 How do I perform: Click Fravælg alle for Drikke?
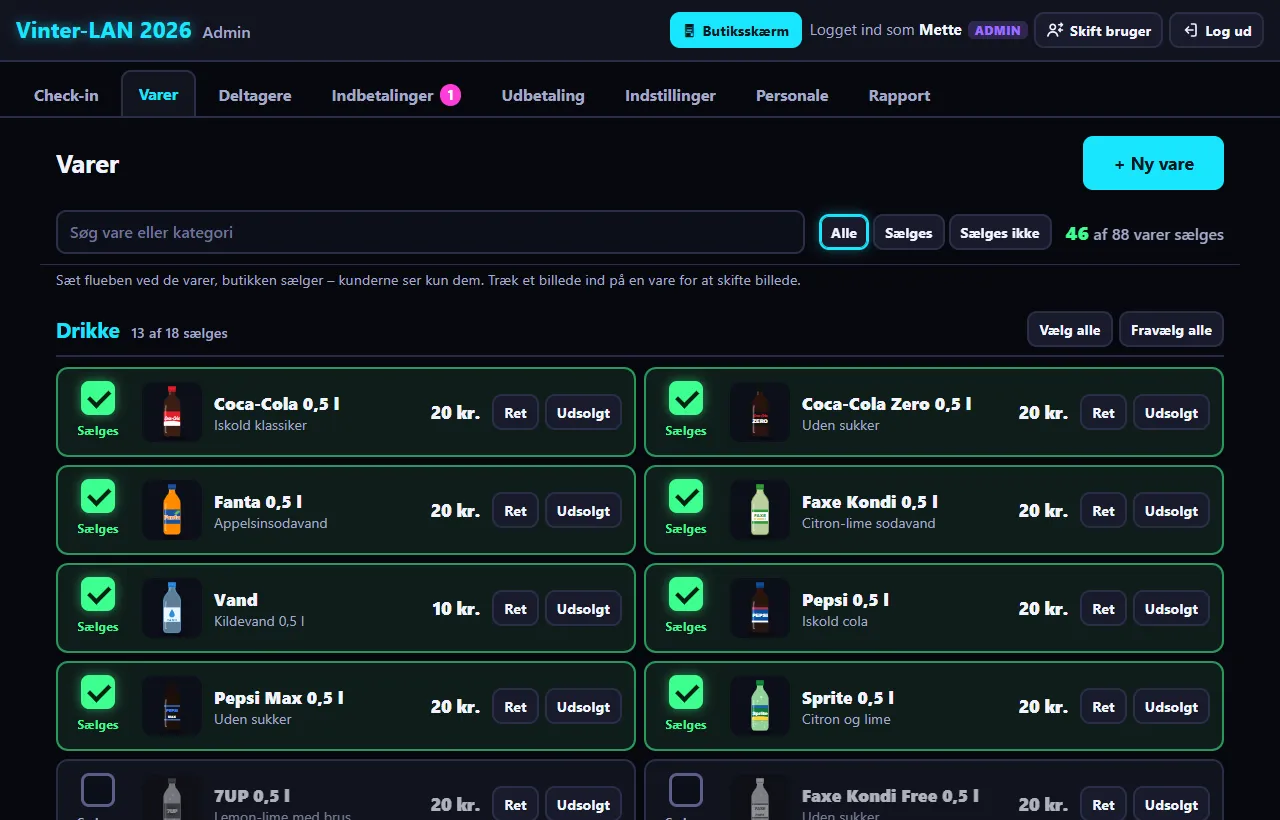coord(1171,329)
